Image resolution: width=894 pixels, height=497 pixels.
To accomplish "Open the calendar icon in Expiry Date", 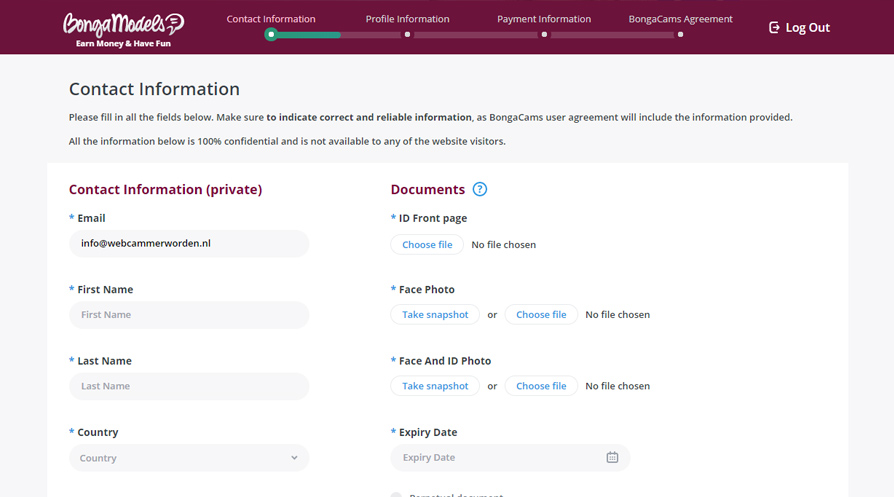I will click(x=612, y=458).
